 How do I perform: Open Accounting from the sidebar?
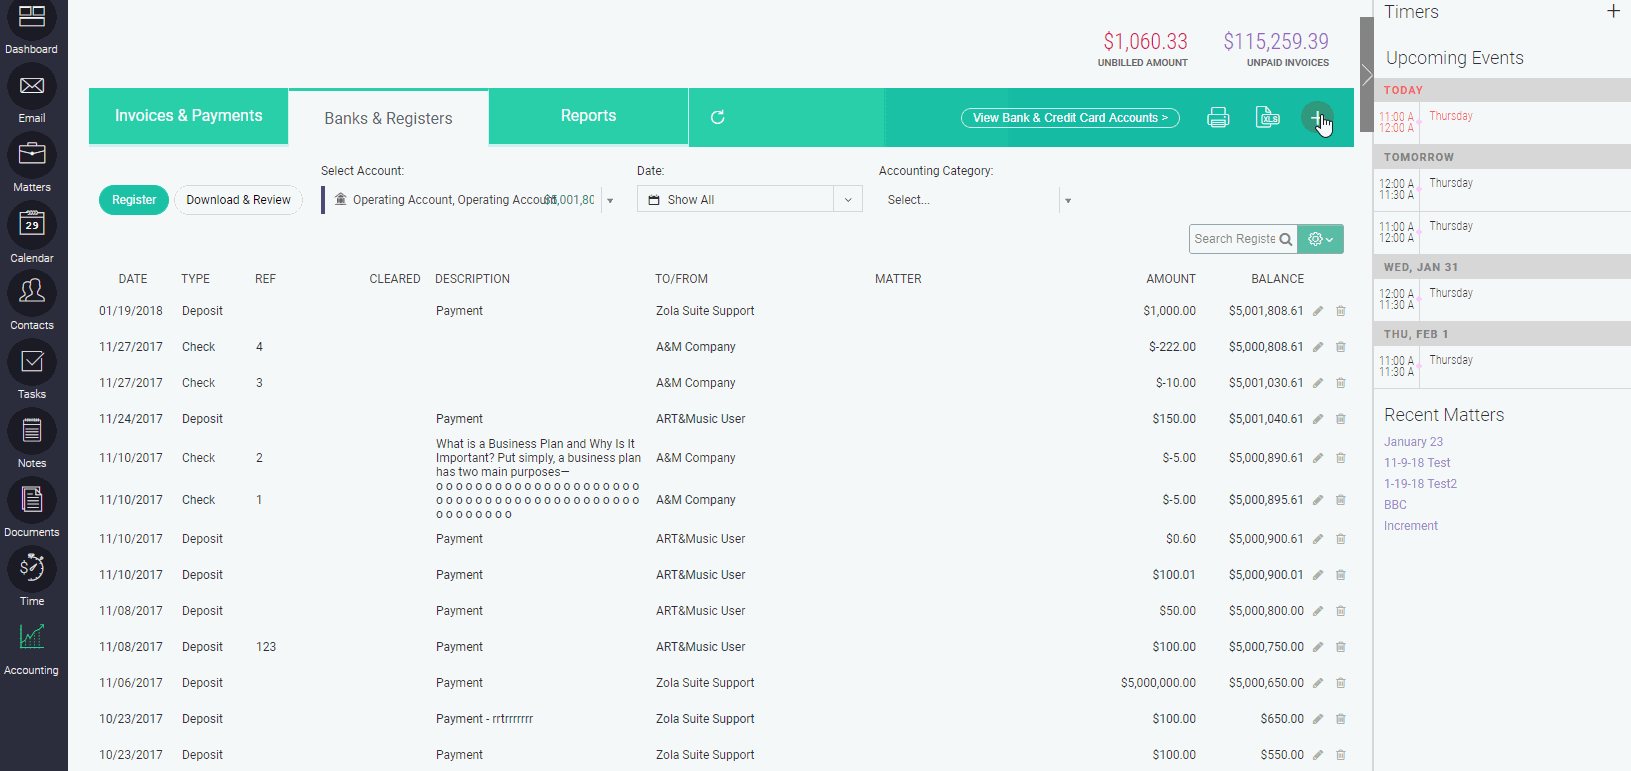(x=32, y=637)
